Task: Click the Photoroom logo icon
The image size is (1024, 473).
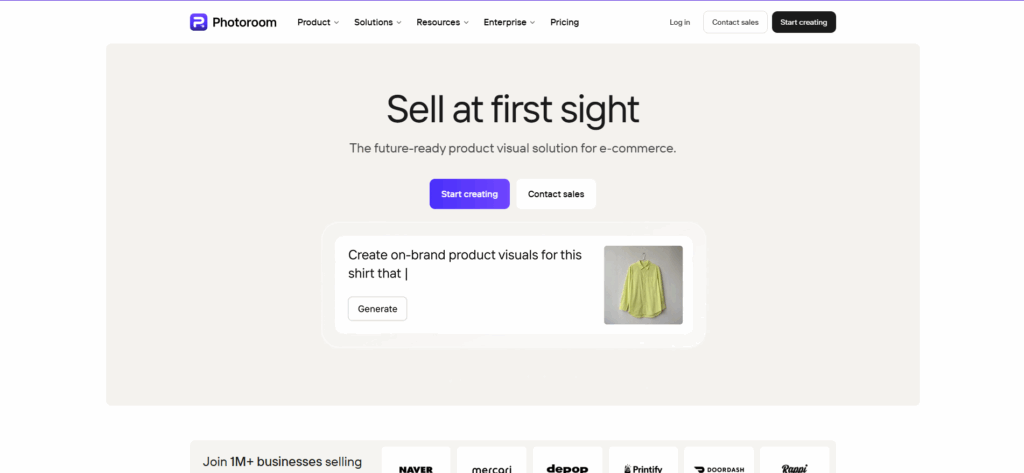Action: pos(199,22)
